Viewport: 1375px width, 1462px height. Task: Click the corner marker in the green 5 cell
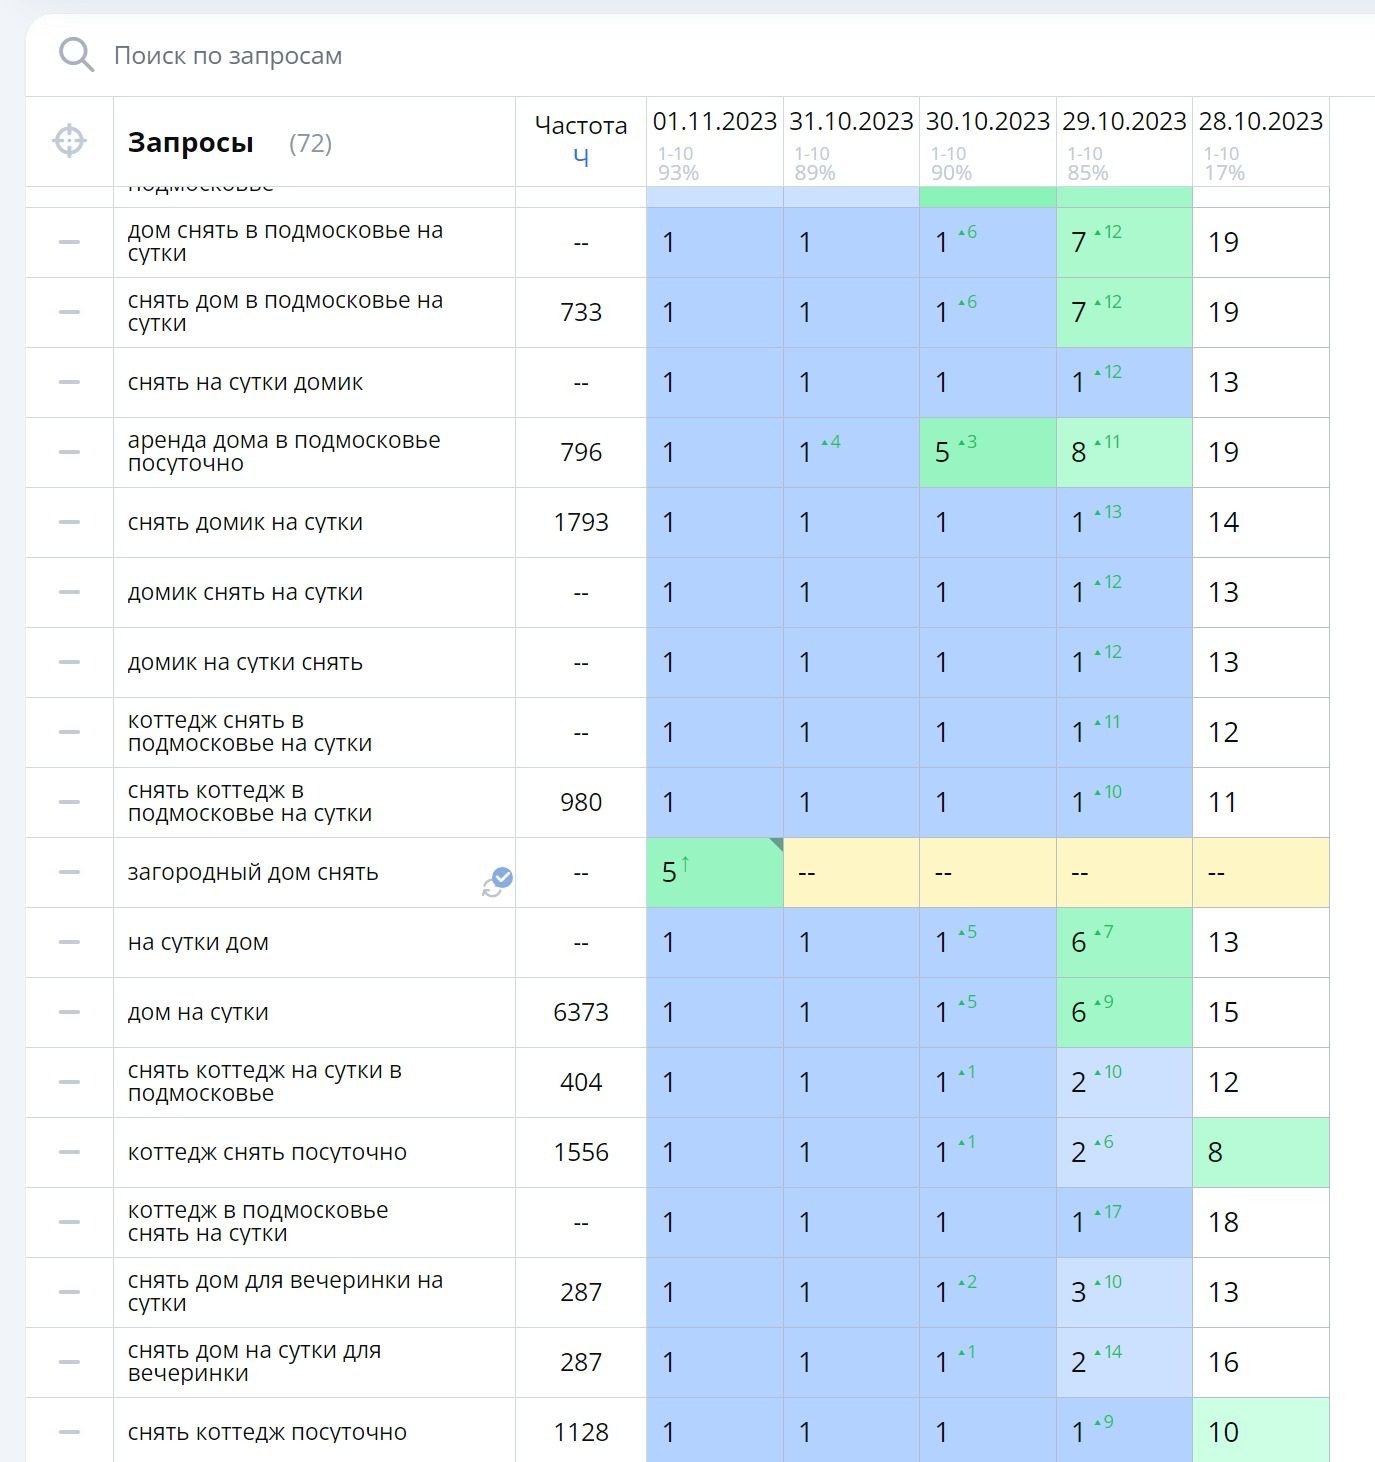pyautogui.click(x=776, y=845)
